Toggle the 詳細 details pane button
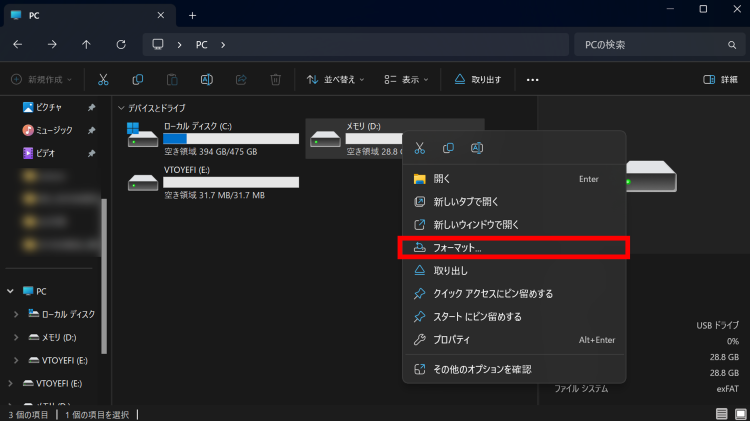The height and width of the screenshot is (421, 750). 720,79
